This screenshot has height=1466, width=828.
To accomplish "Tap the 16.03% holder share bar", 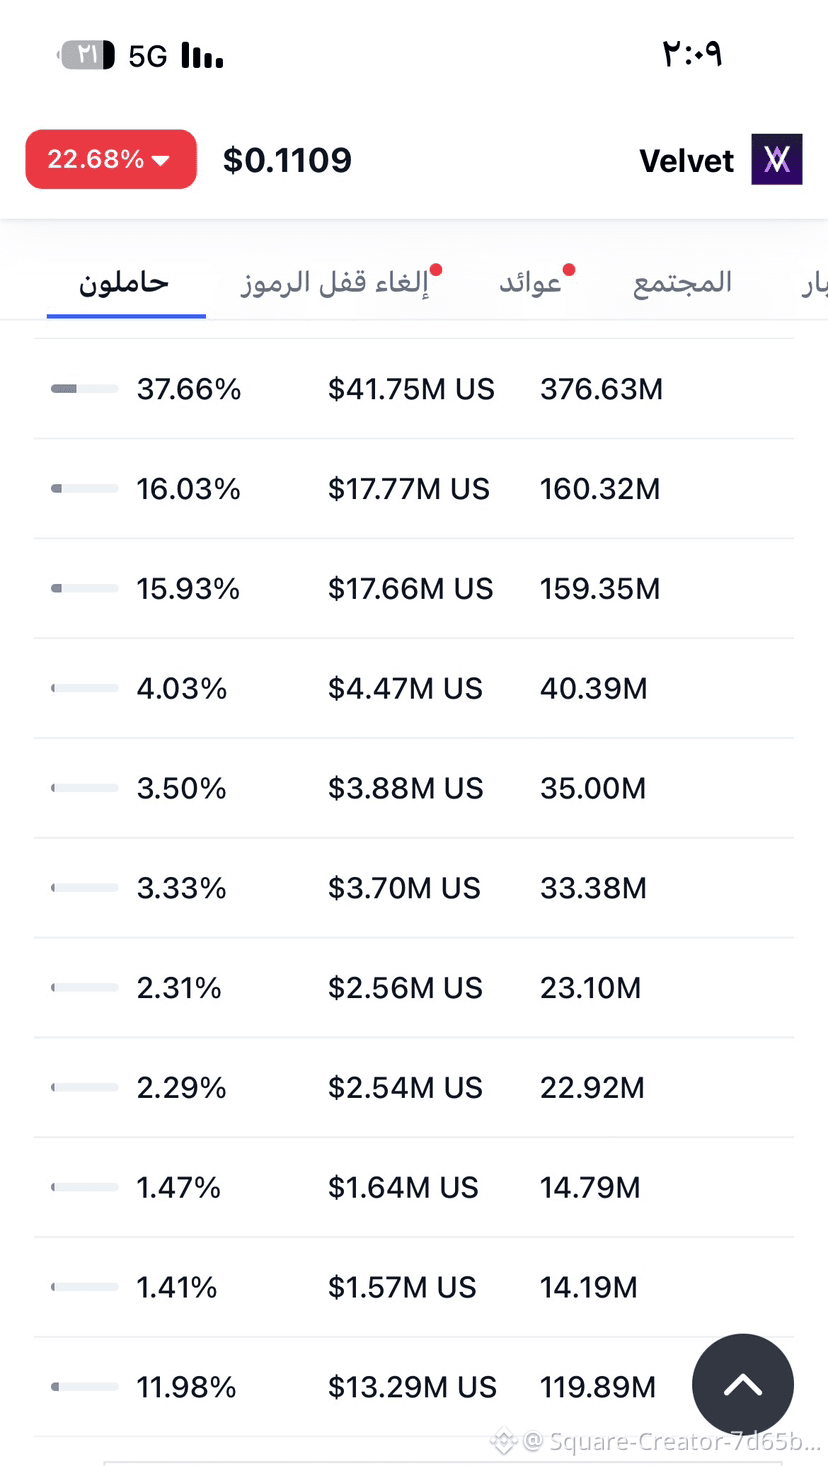I will tap(84, 488).
